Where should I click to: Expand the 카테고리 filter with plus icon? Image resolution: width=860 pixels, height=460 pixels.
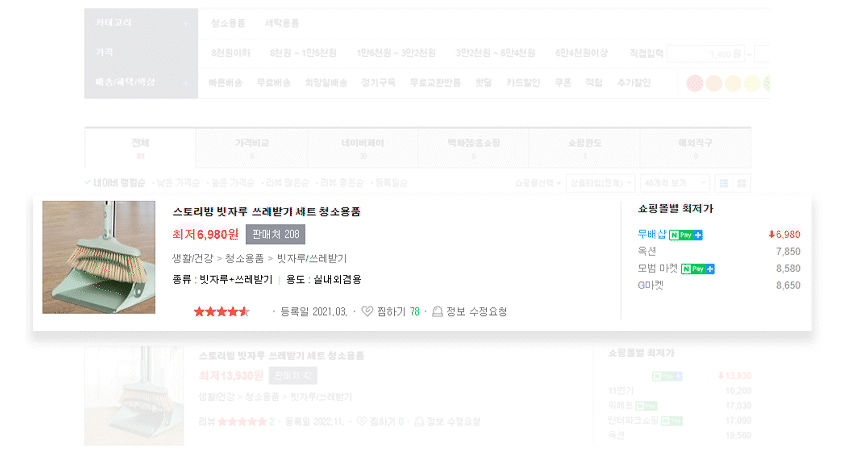point(185,23)
